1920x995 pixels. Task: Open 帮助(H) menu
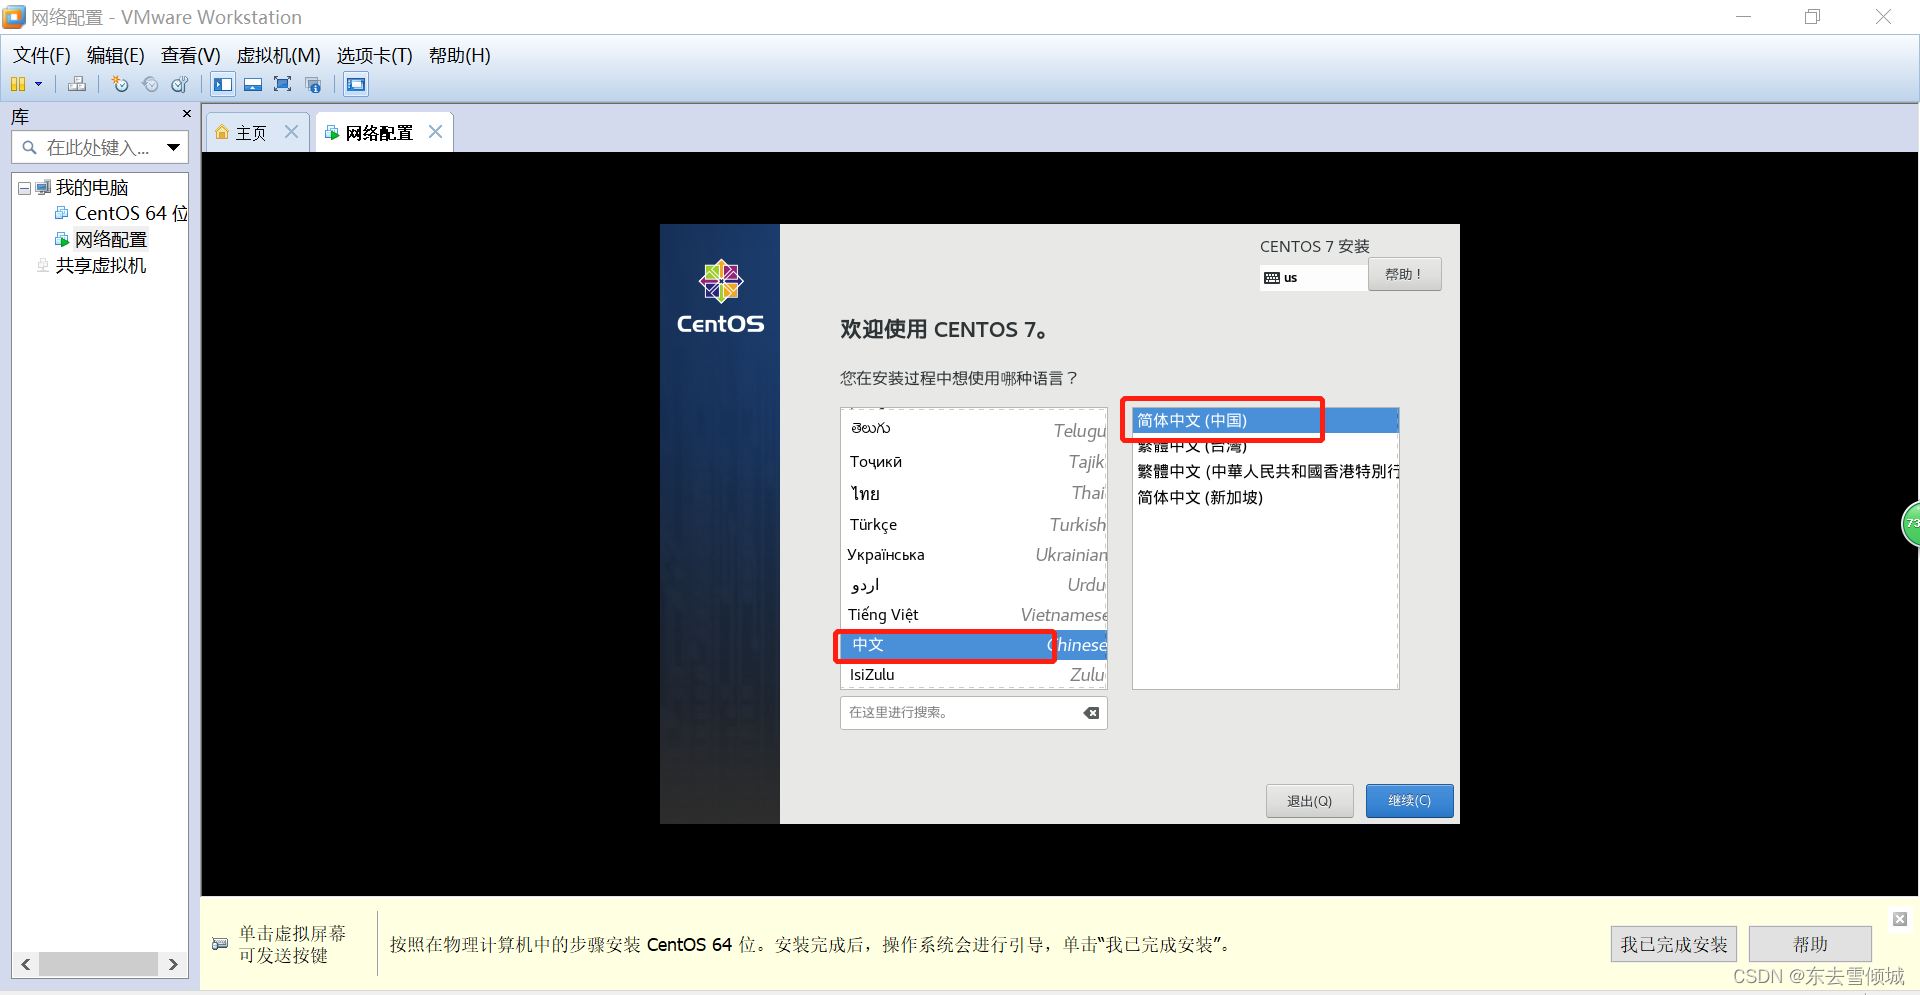click(460, 55)
